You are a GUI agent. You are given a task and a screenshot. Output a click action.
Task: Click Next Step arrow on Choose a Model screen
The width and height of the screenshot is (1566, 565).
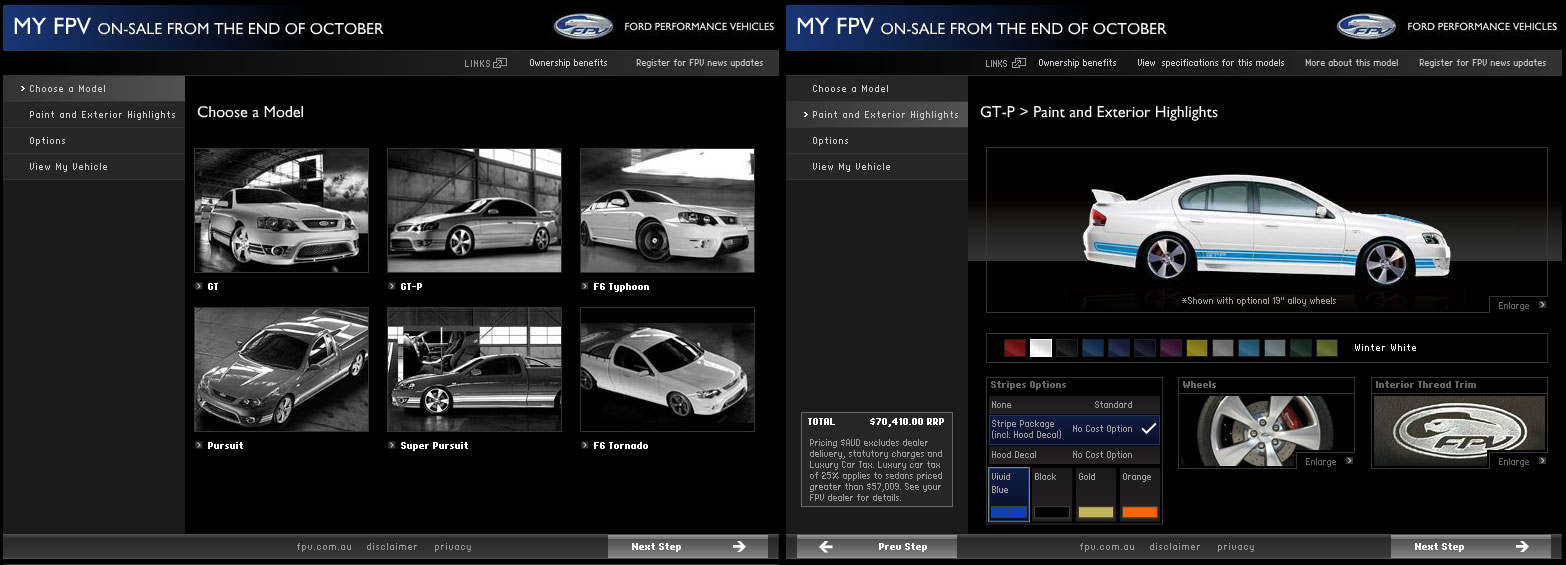click(x=739, y=546)
